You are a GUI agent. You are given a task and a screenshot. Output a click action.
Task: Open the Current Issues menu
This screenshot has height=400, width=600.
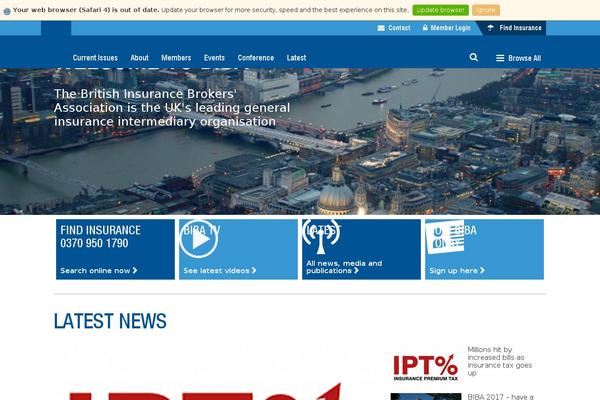tap(95, 58)
